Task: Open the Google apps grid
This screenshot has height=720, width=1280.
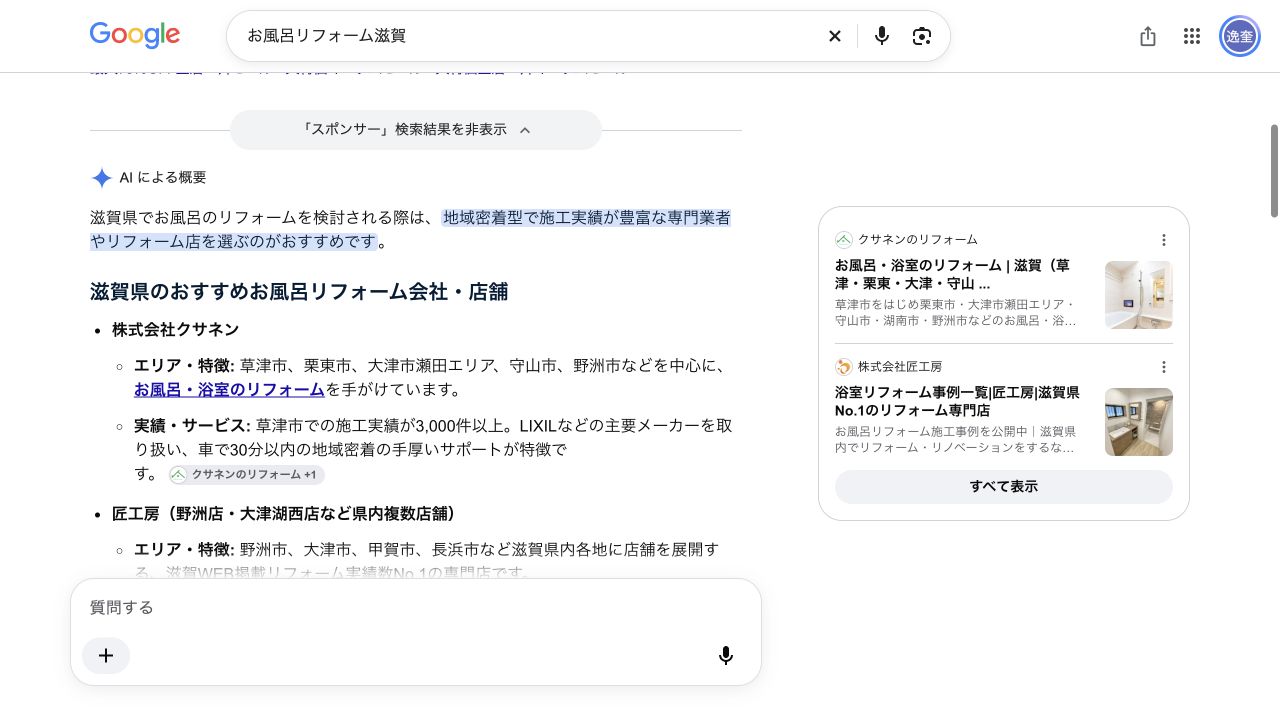Action: (1192, 36)
